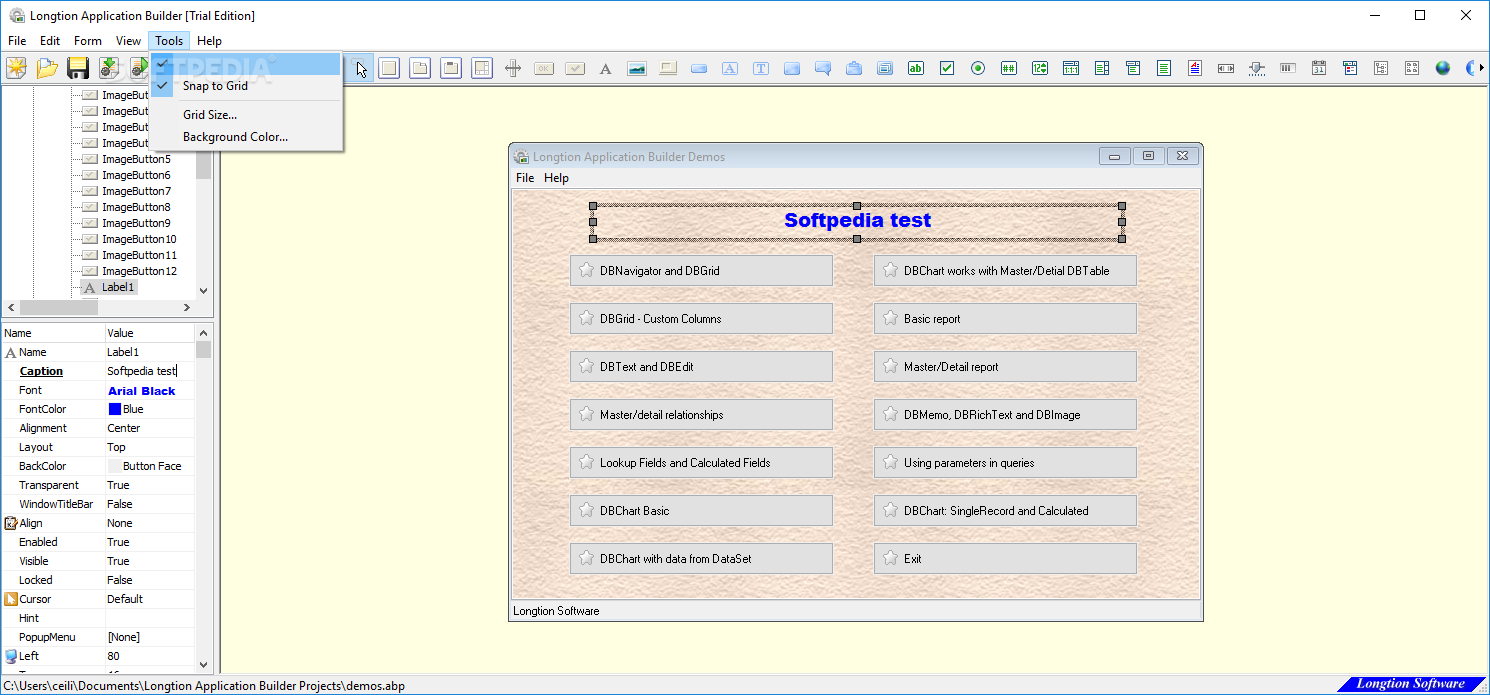Select the speech bubble hint component
The height and width of the screenshot is (695, 1490).
point(823,68)
